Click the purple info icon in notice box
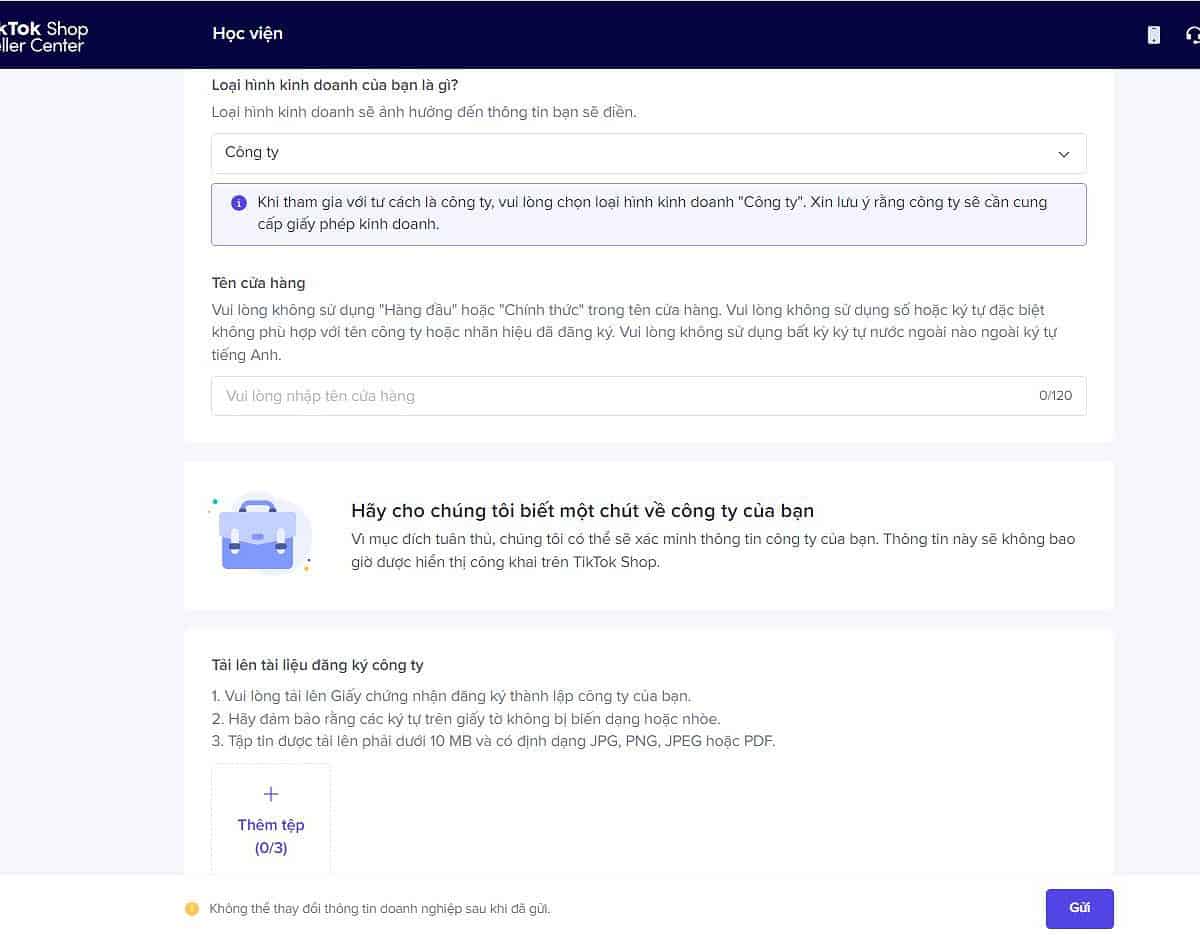 (238, 203)
